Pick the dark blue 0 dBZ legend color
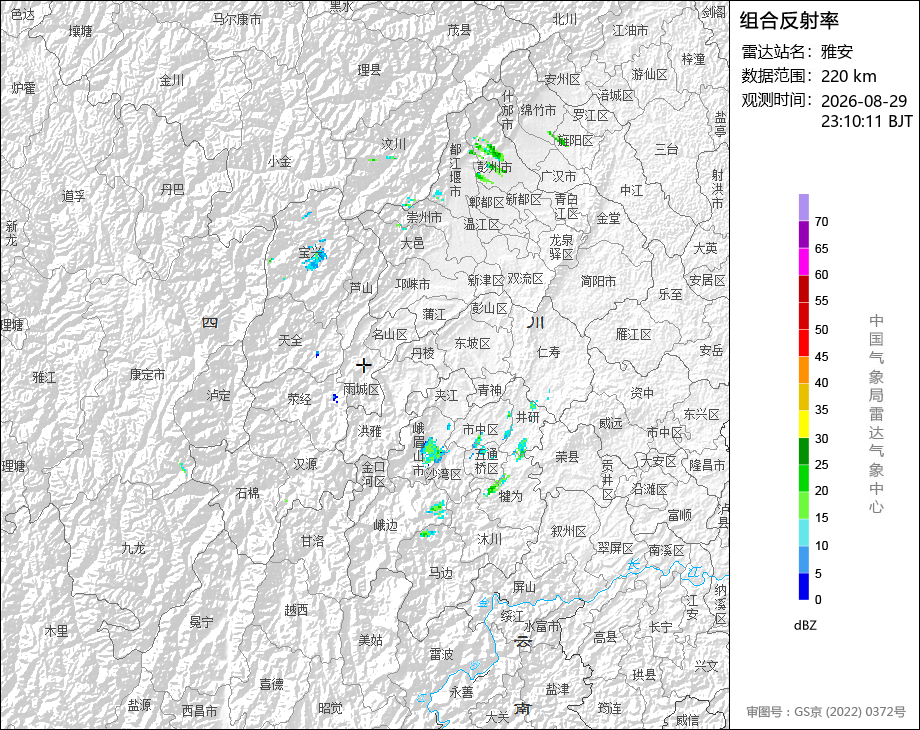 (x=804, y=586)
